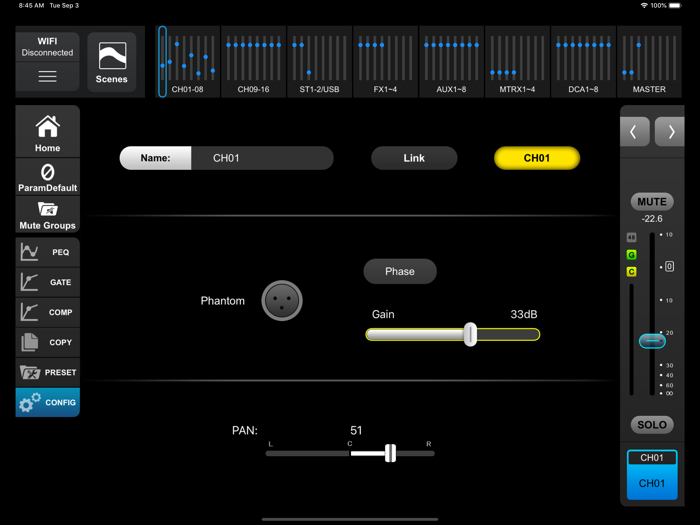Tap the WIFI Disconnected status
Screen dimensions: 700x525
pyautogui.click(x=47, y=47)
